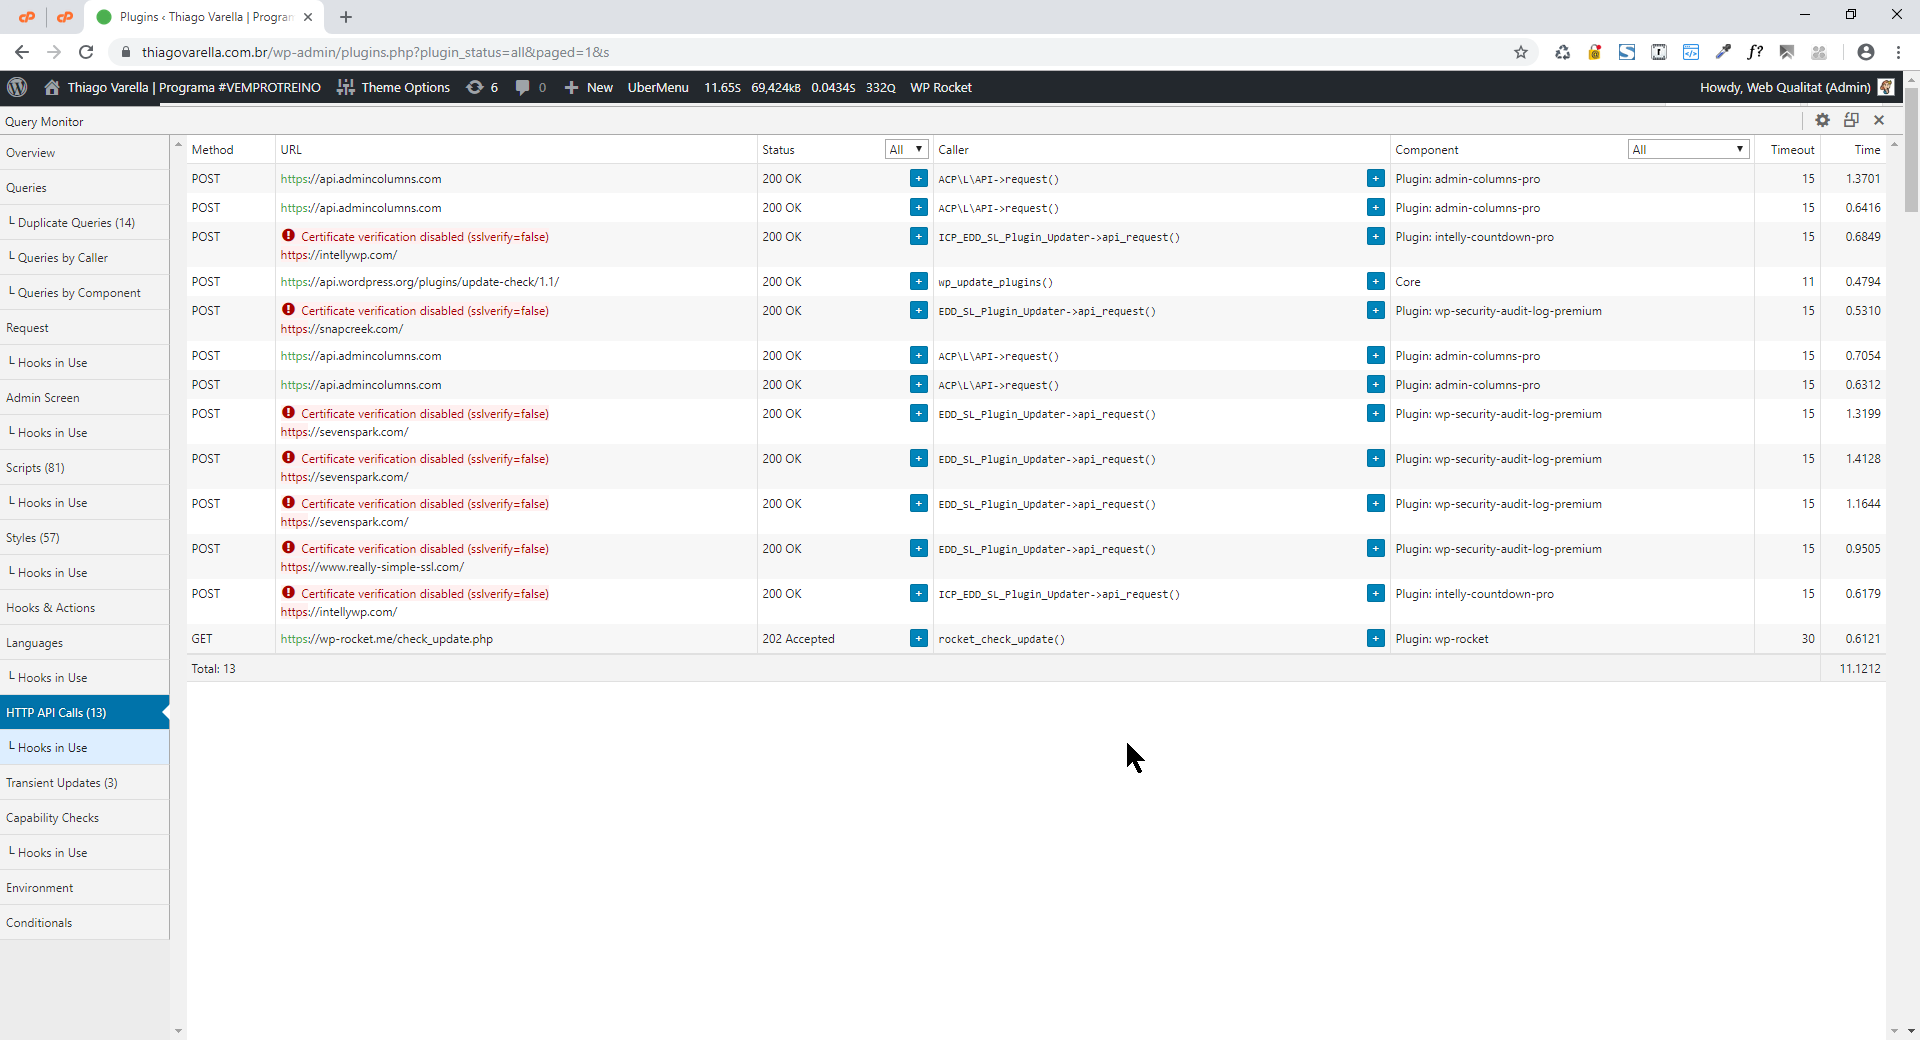Open the Chrome profile avatar
This screenshot has width=1920, height=1040.
tap(1866, 52)
